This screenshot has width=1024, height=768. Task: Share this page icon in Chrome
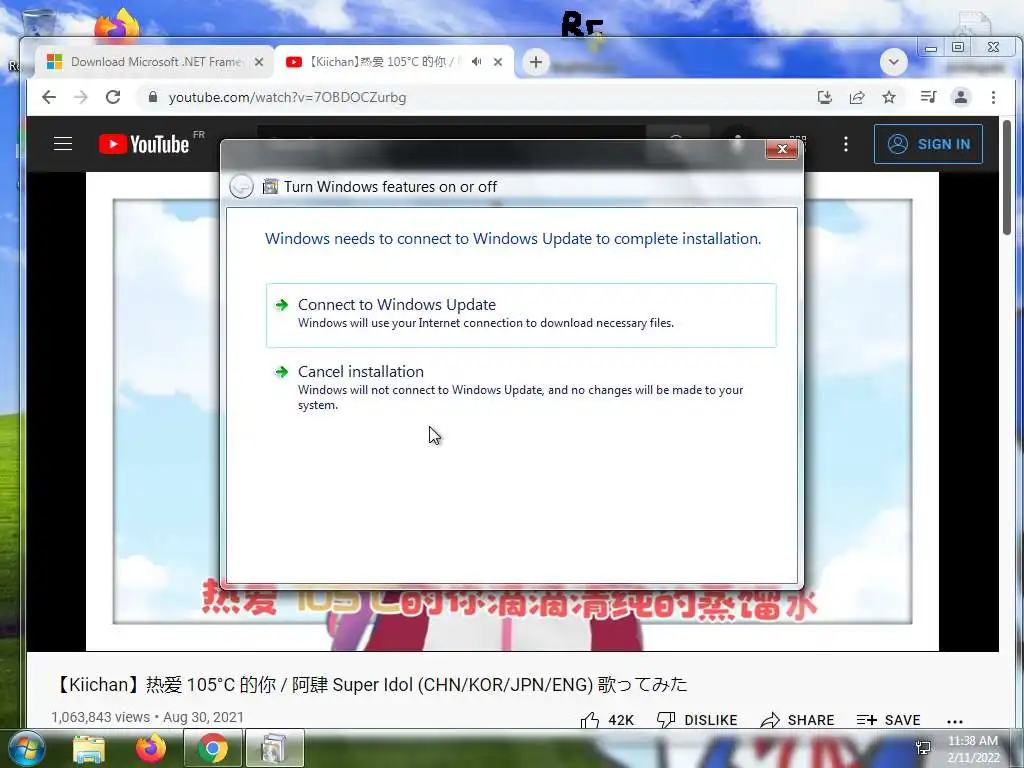[857, 97]
